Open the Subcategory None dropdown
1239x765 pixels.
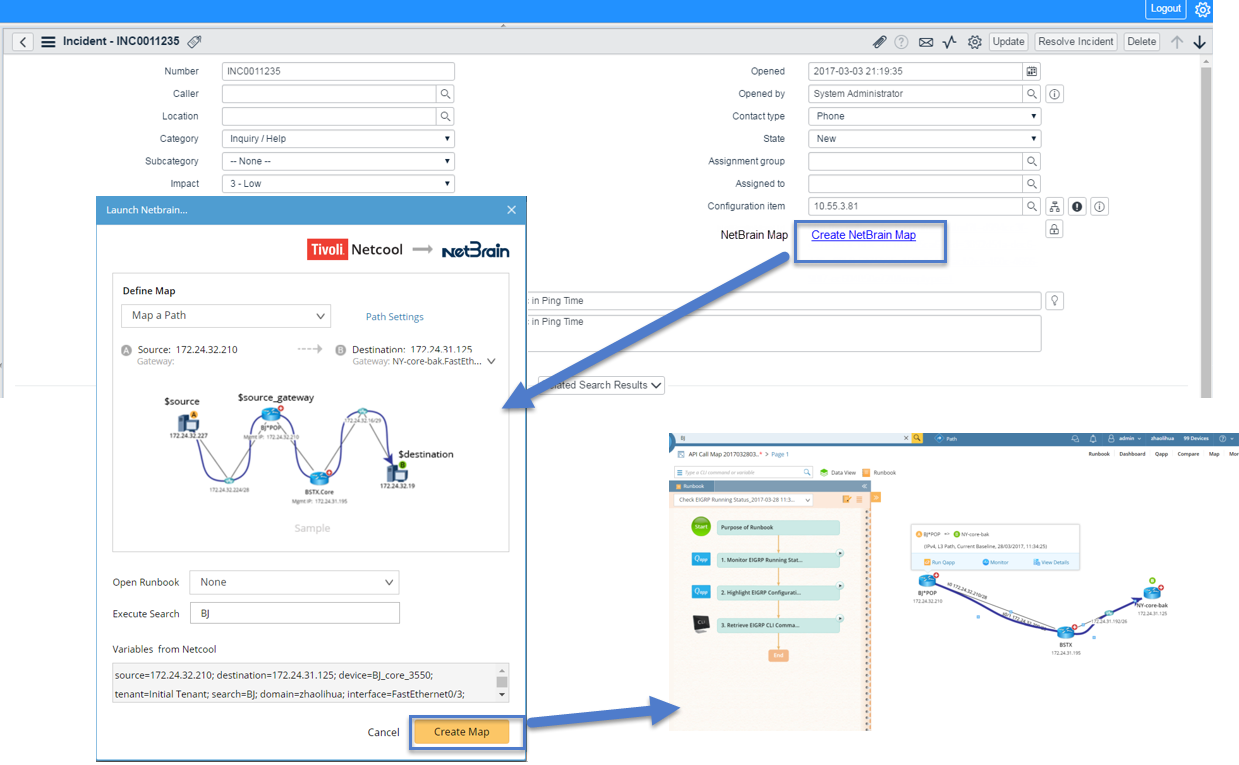click(338, 161)
